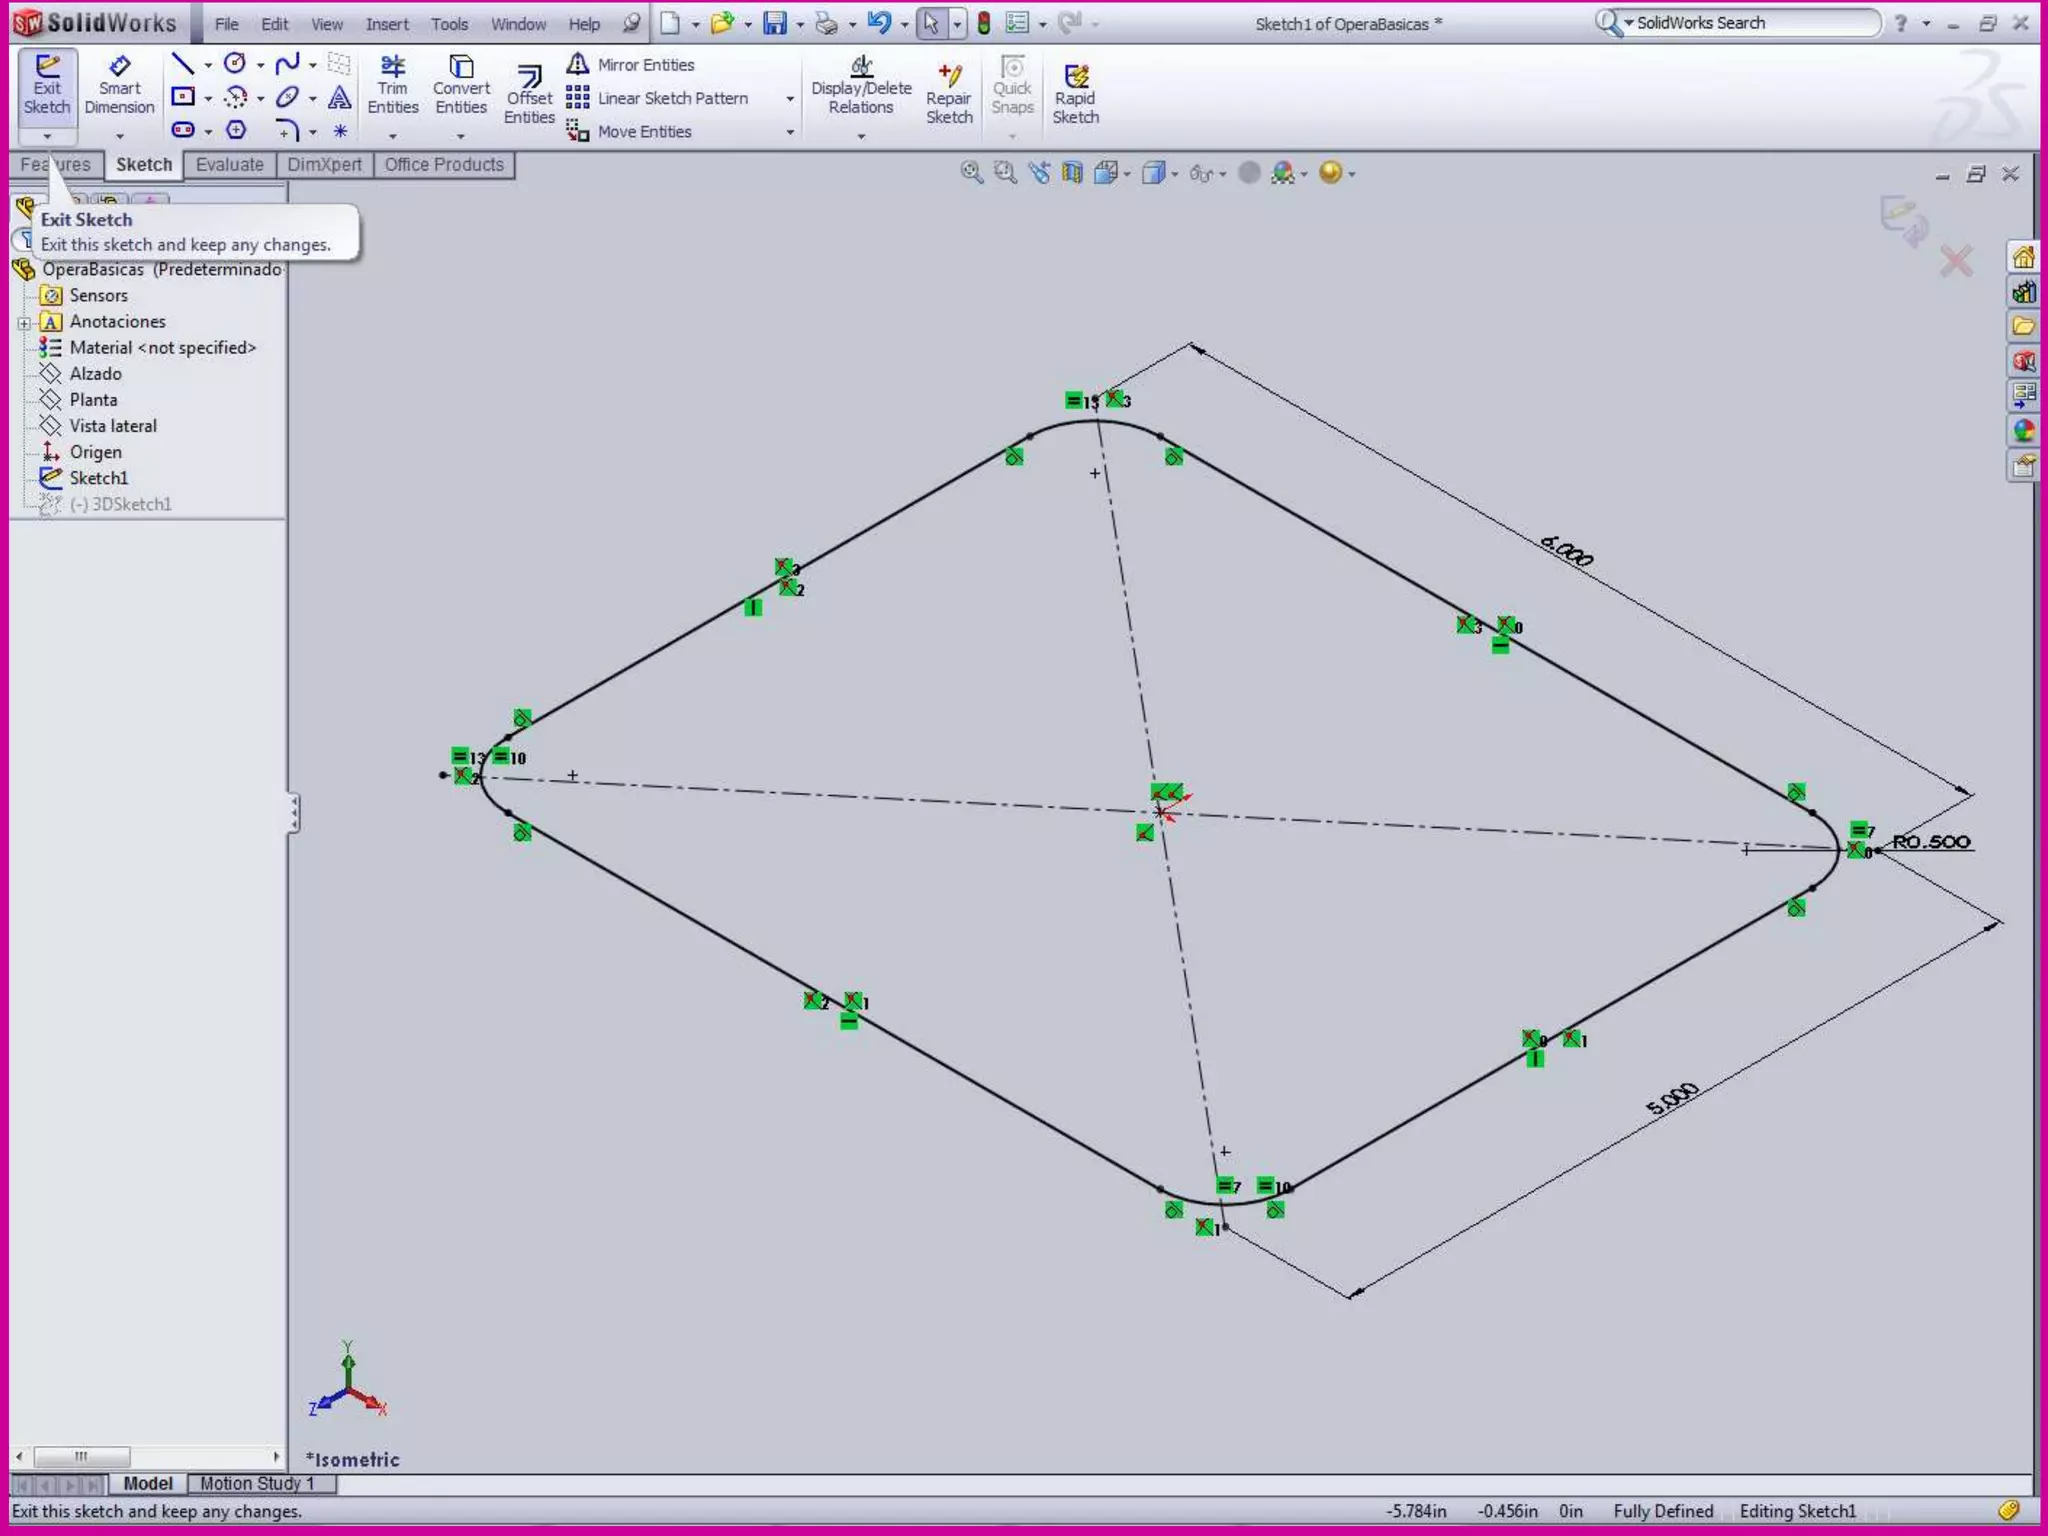
Task: Click the Repair Sketch button
Action: pos(948,96)
